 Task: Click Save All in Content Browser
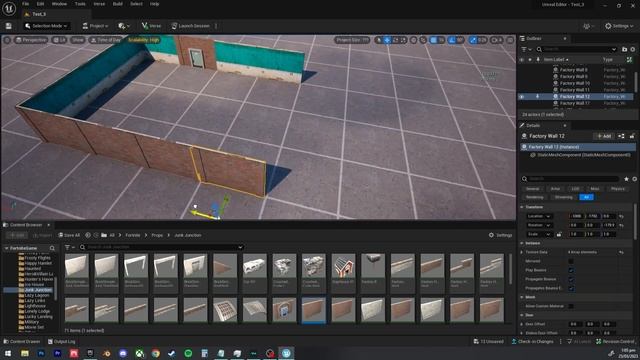[69, 235]
